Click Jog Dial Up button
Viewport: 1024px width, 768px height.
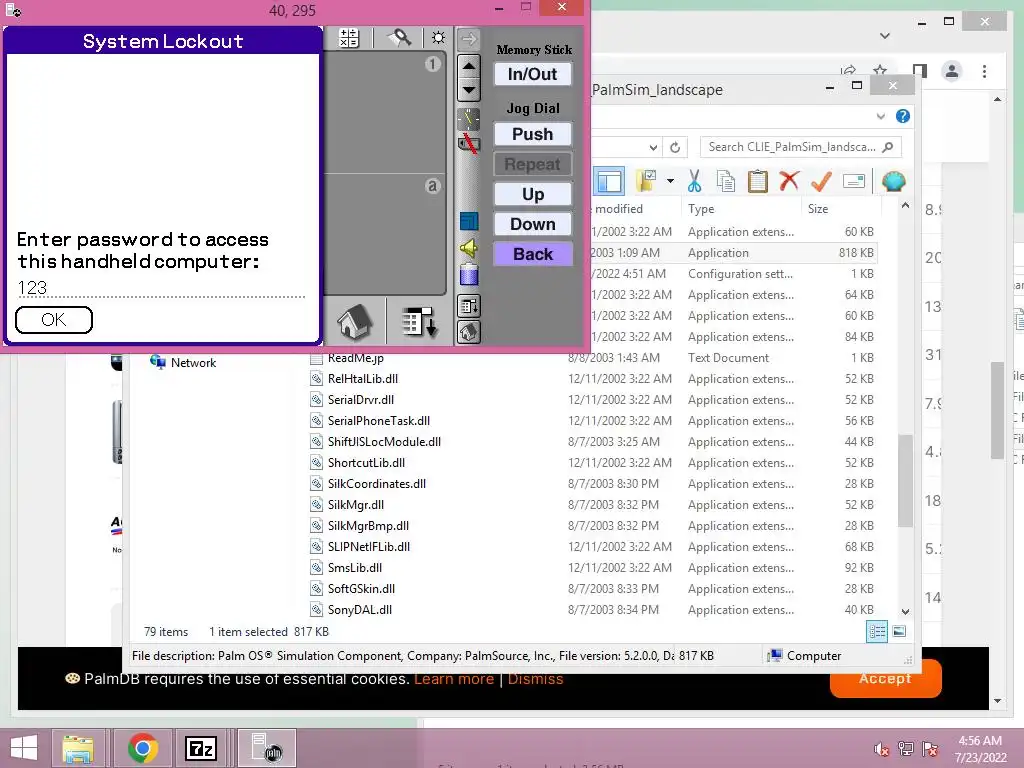533,195
